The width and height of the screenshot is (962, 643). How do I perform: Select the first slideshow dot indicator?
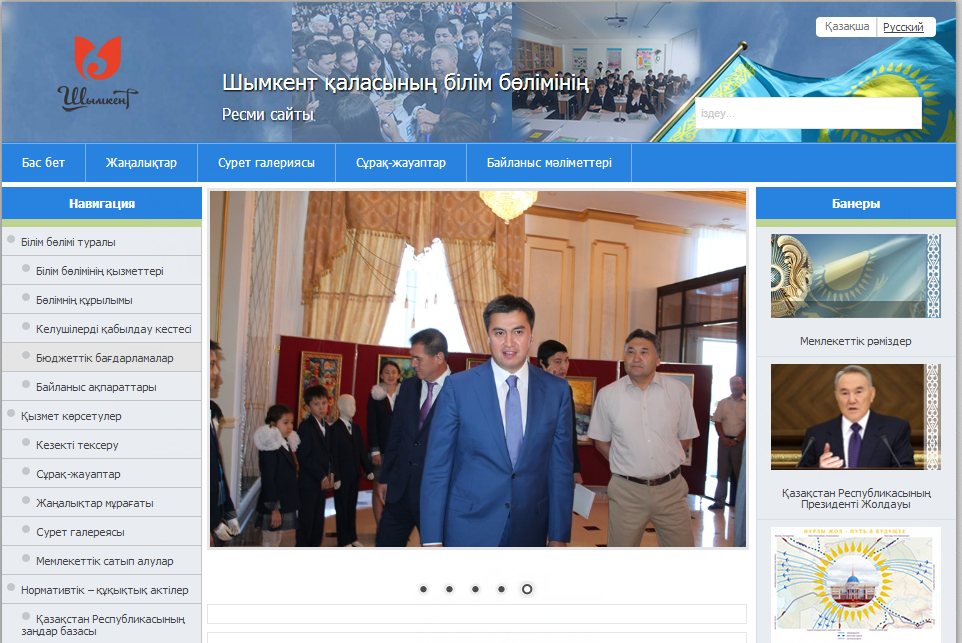click(423, 589)
